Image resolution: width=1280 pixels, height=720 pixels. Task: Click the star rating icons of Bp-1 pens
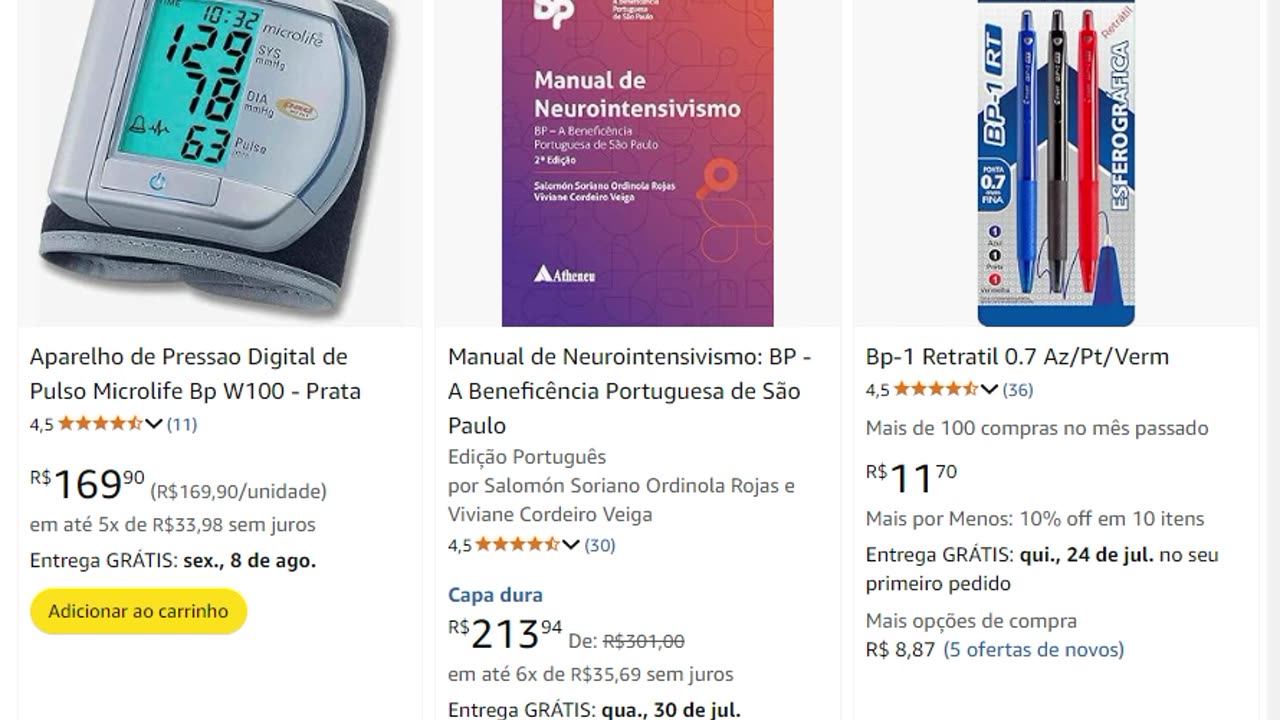pyautogui.click(x=935, y=390)
